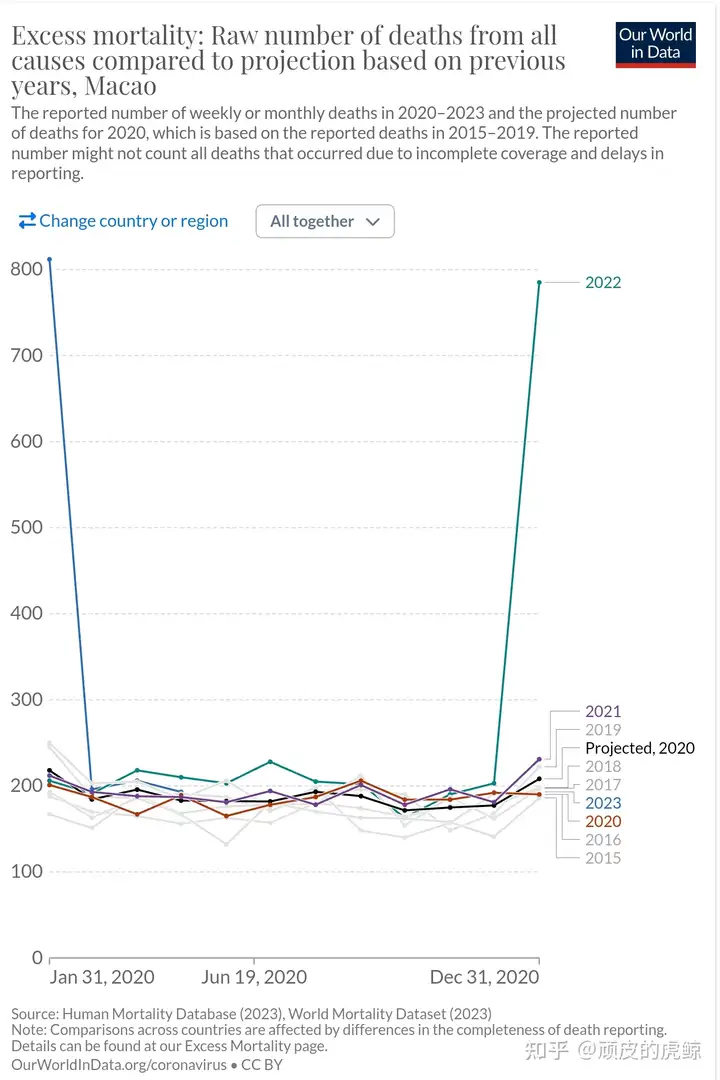Select the 2019 legend label
Image resolution: width=720 pixels, height=1080 pixels.
click(x=603, y=729)
